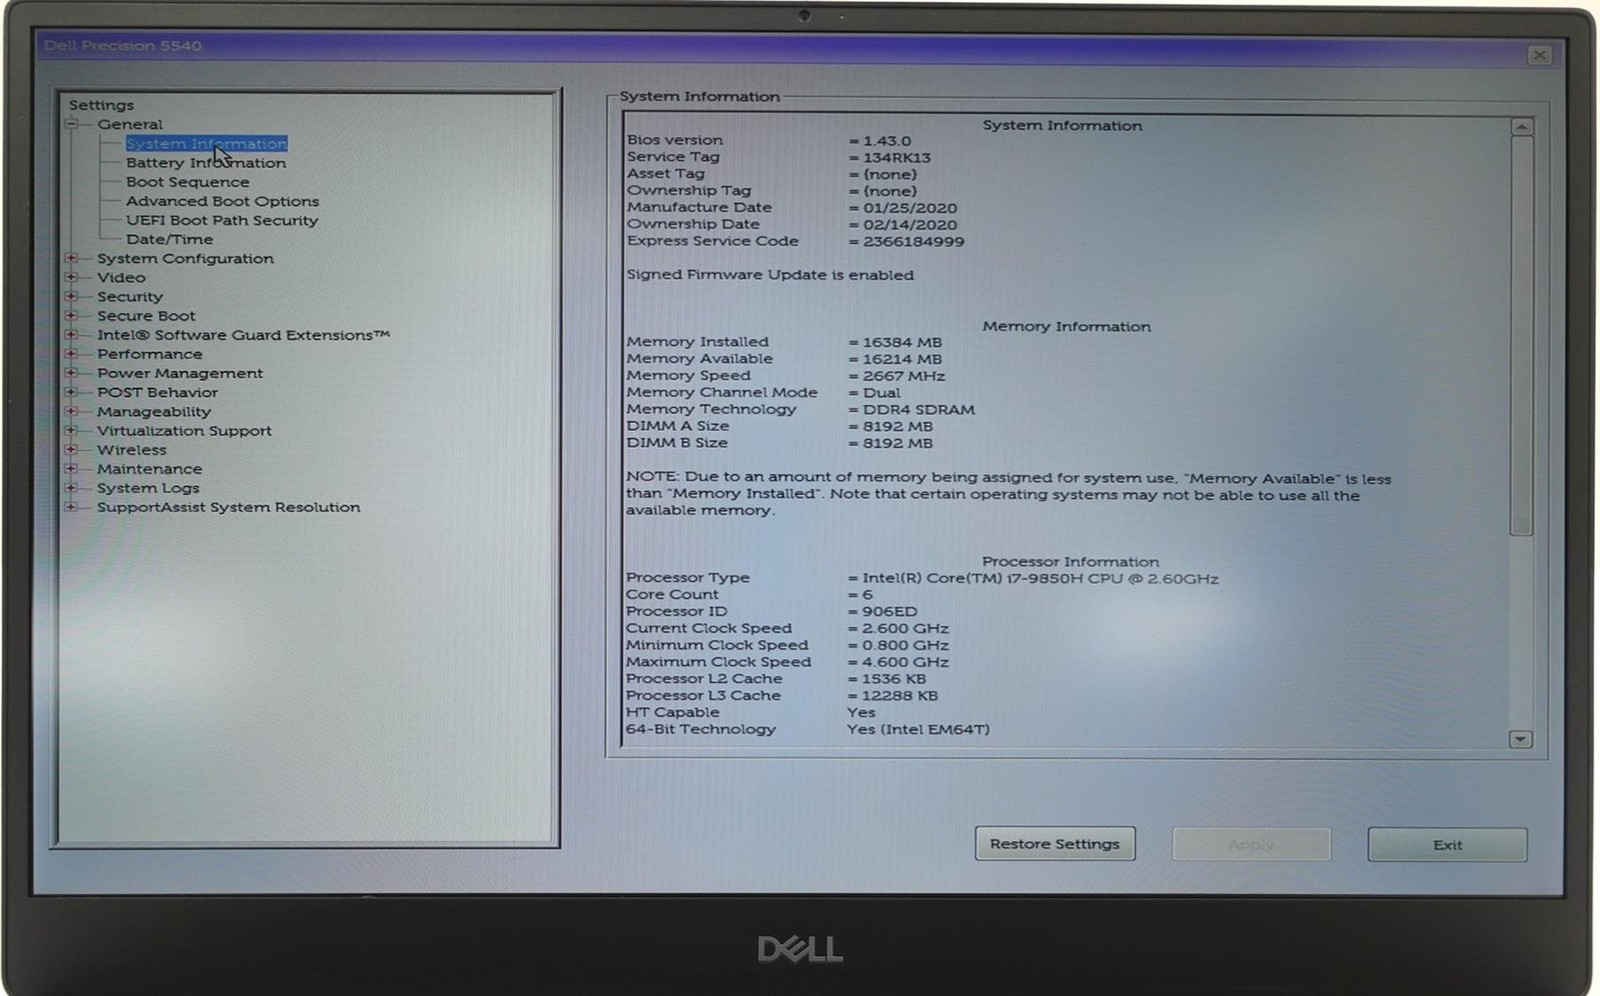This screenshot has height=996, width=1600.
Task: Click Express Service Code 2366184999
Action: pyautogui.click(x=913, y=242)
